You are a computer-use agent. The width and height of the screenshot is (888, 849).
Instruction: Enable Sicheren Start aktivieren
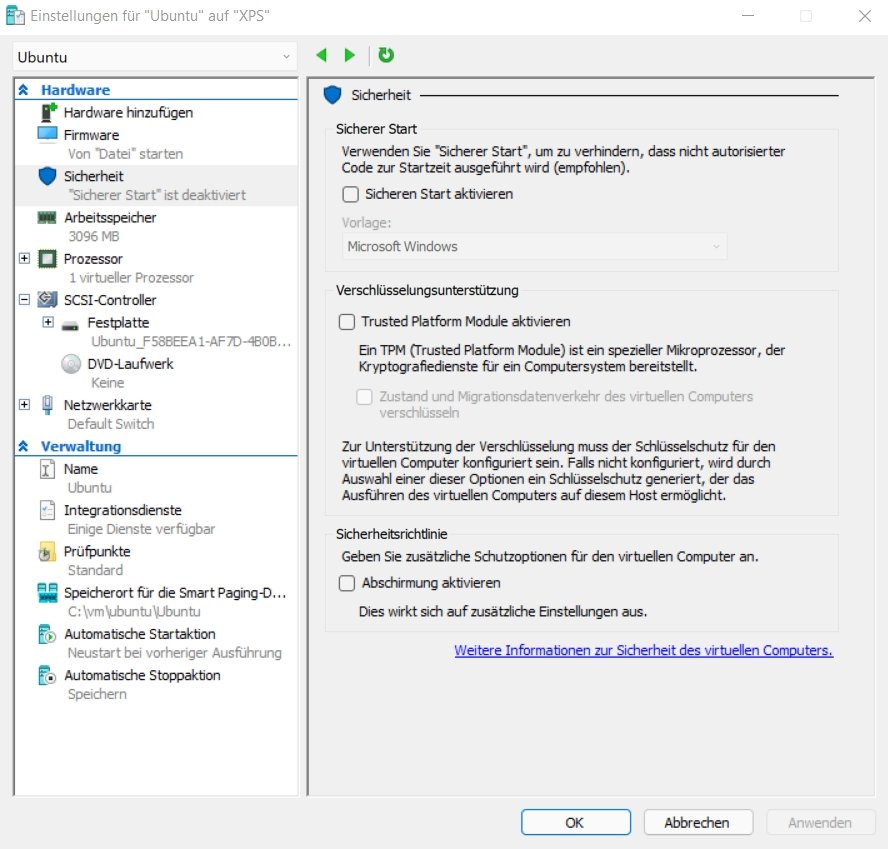(351, 195)
